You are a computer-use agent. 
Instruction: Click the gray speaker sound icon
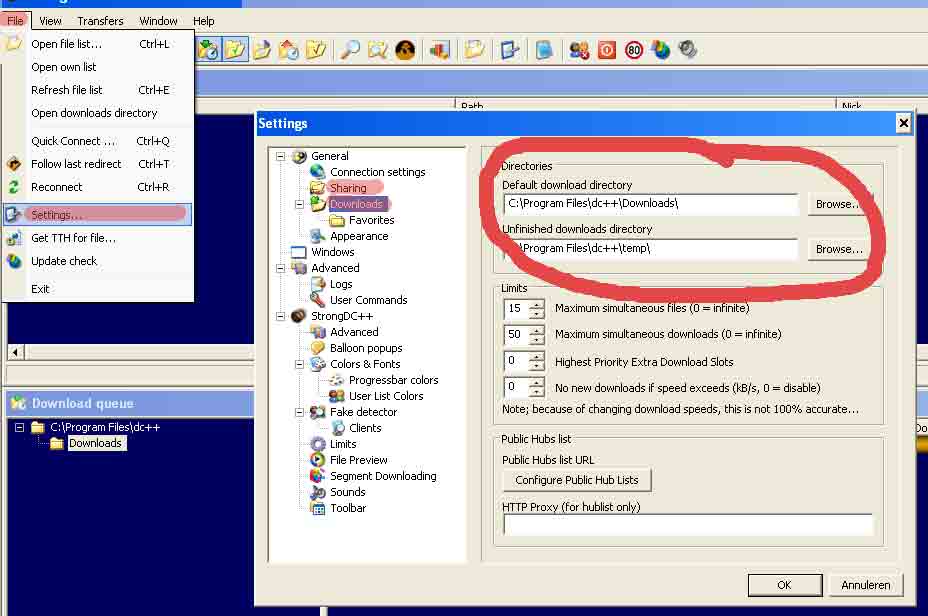coord(688,50)
